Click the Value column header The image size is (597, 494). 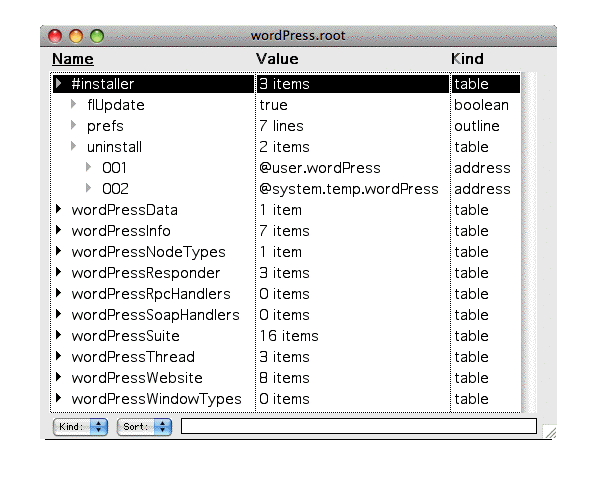point(277,59)
